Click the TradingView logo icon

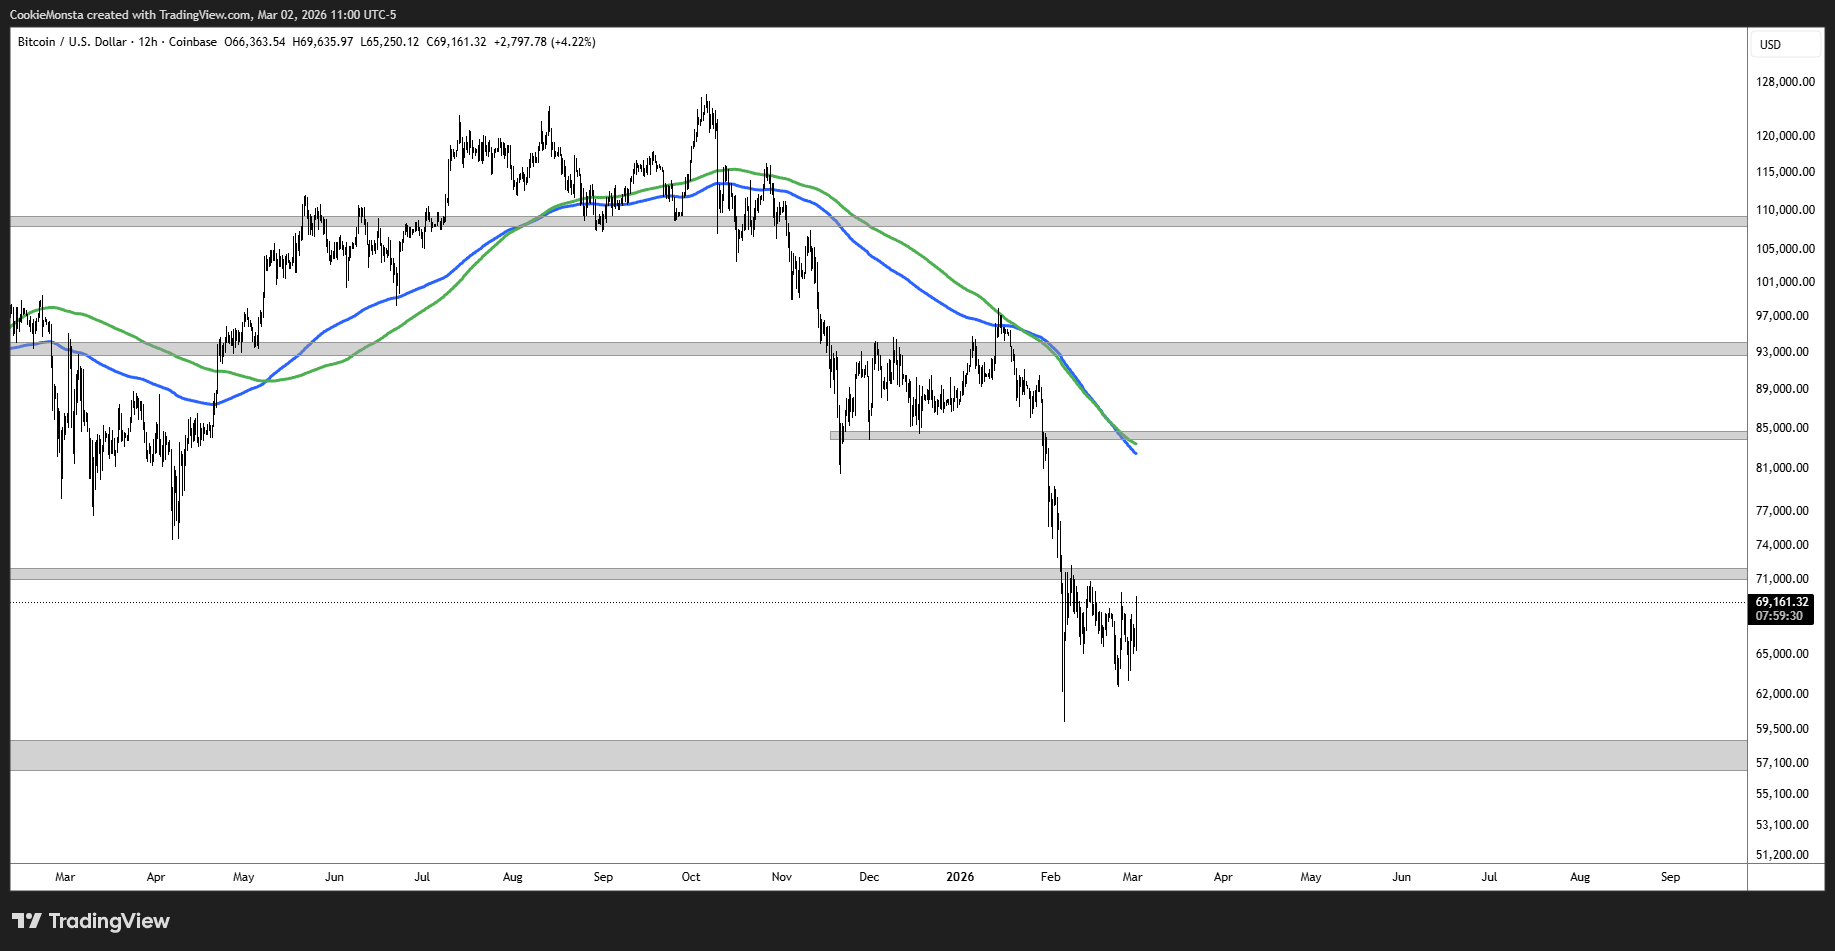[26, 921]
